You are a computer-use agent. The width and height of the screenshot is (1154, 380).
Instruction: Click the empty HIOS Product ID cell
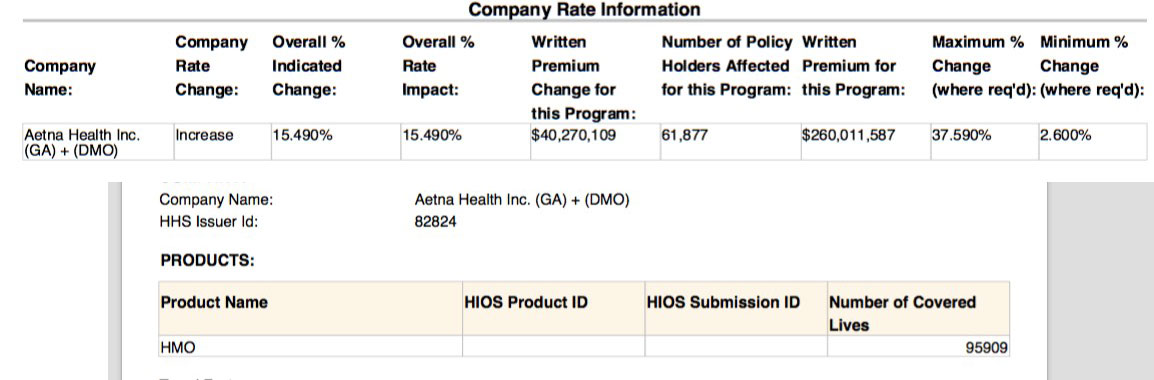tap(553, 347)
